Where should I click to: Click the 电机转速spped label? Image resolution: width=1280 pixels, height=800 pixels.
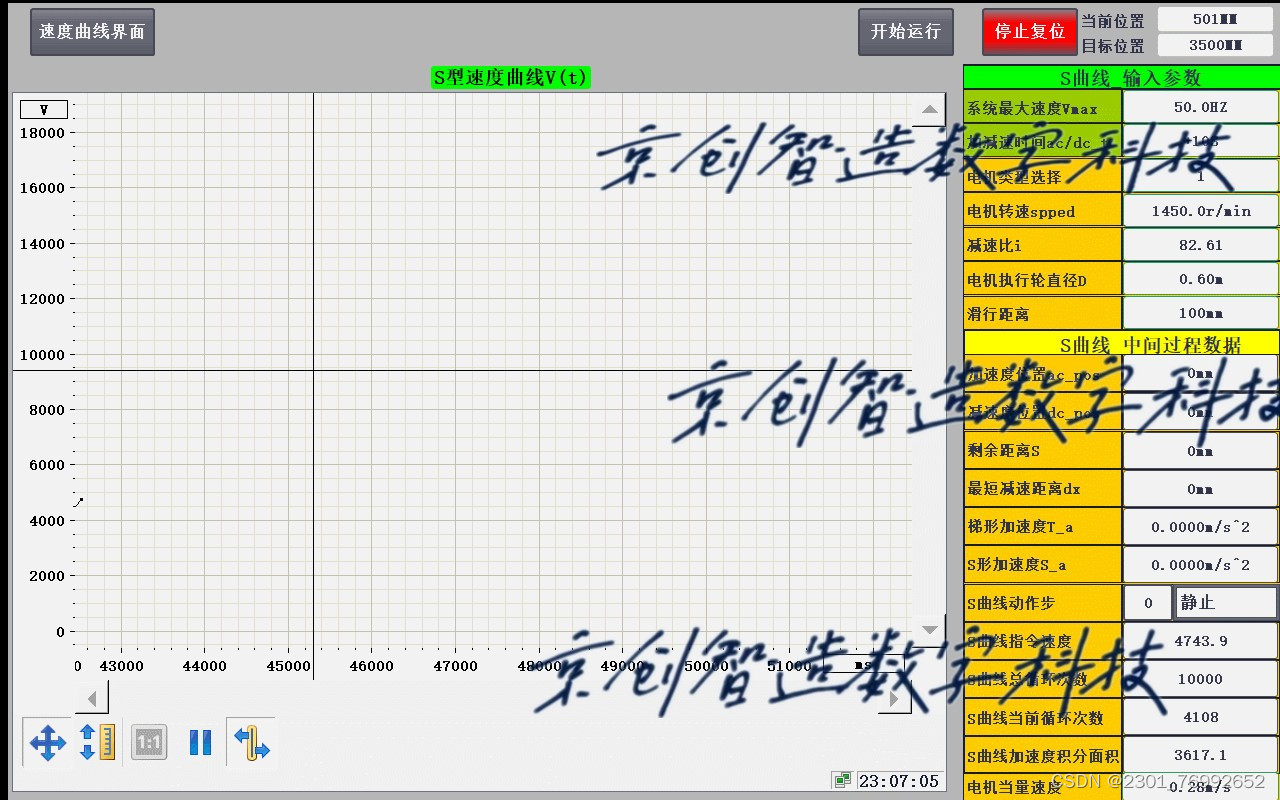[x=1042, y=211]
